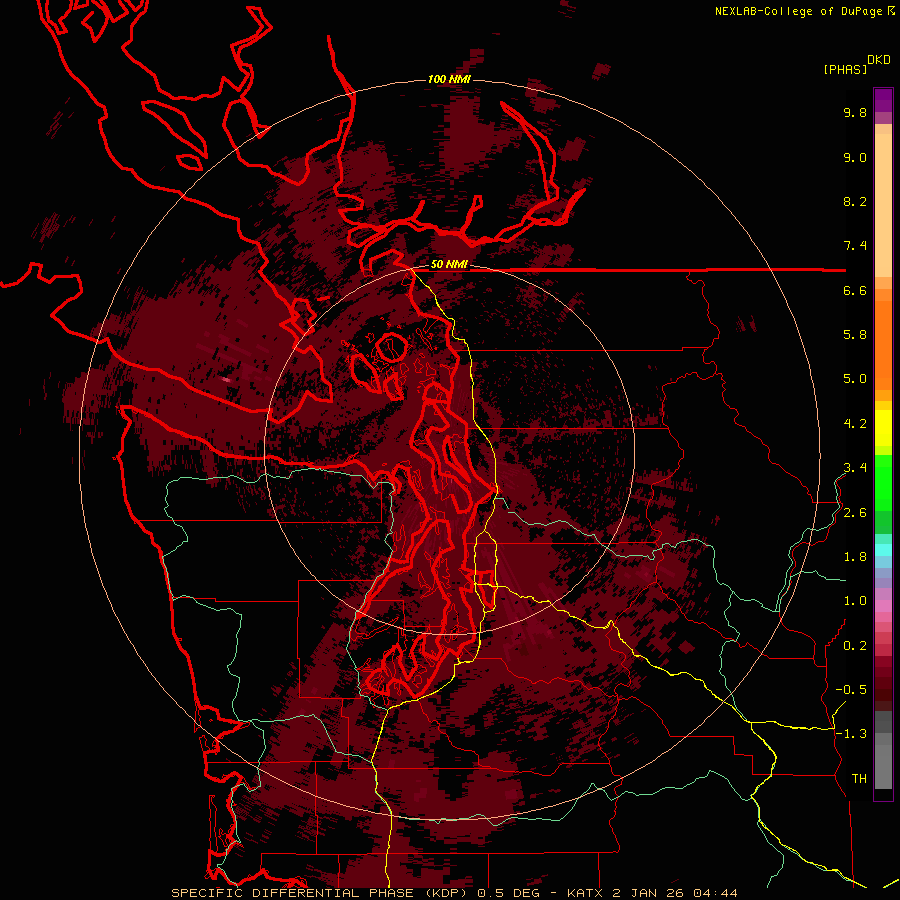Click the [PHAS] units label
The image size is (900, 900).
(x=845, y=69)
